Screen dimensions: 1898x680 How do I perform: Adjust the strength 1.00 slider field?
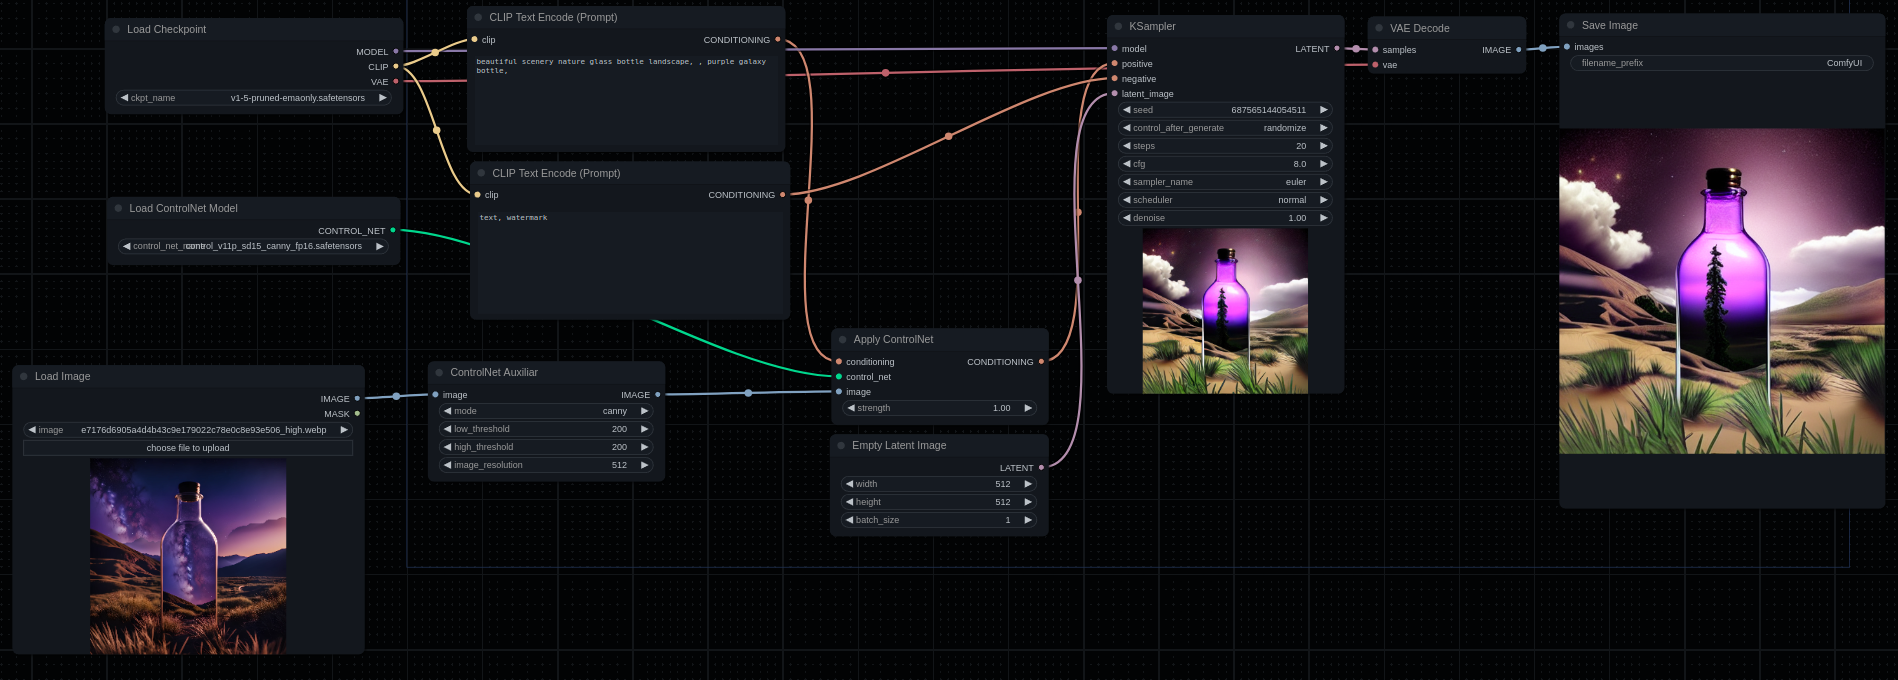tap(940, 408)
